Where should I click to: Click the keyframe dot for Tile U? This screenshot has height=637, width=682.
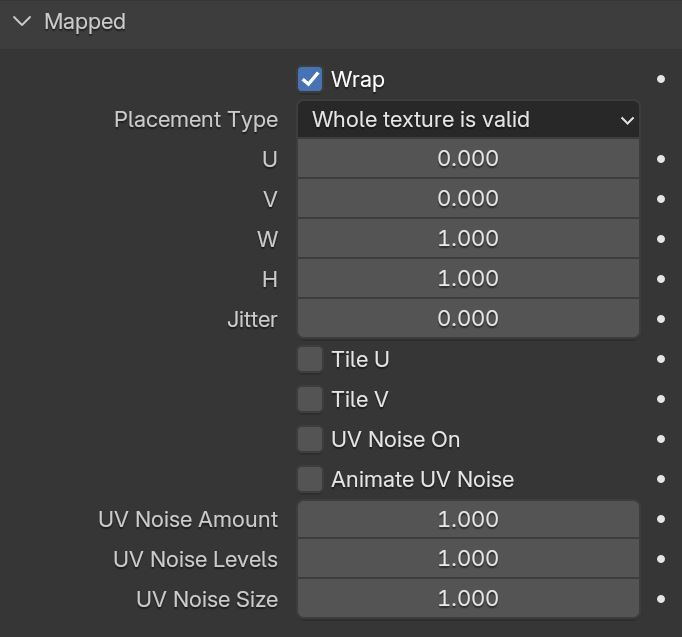[661, 359]
